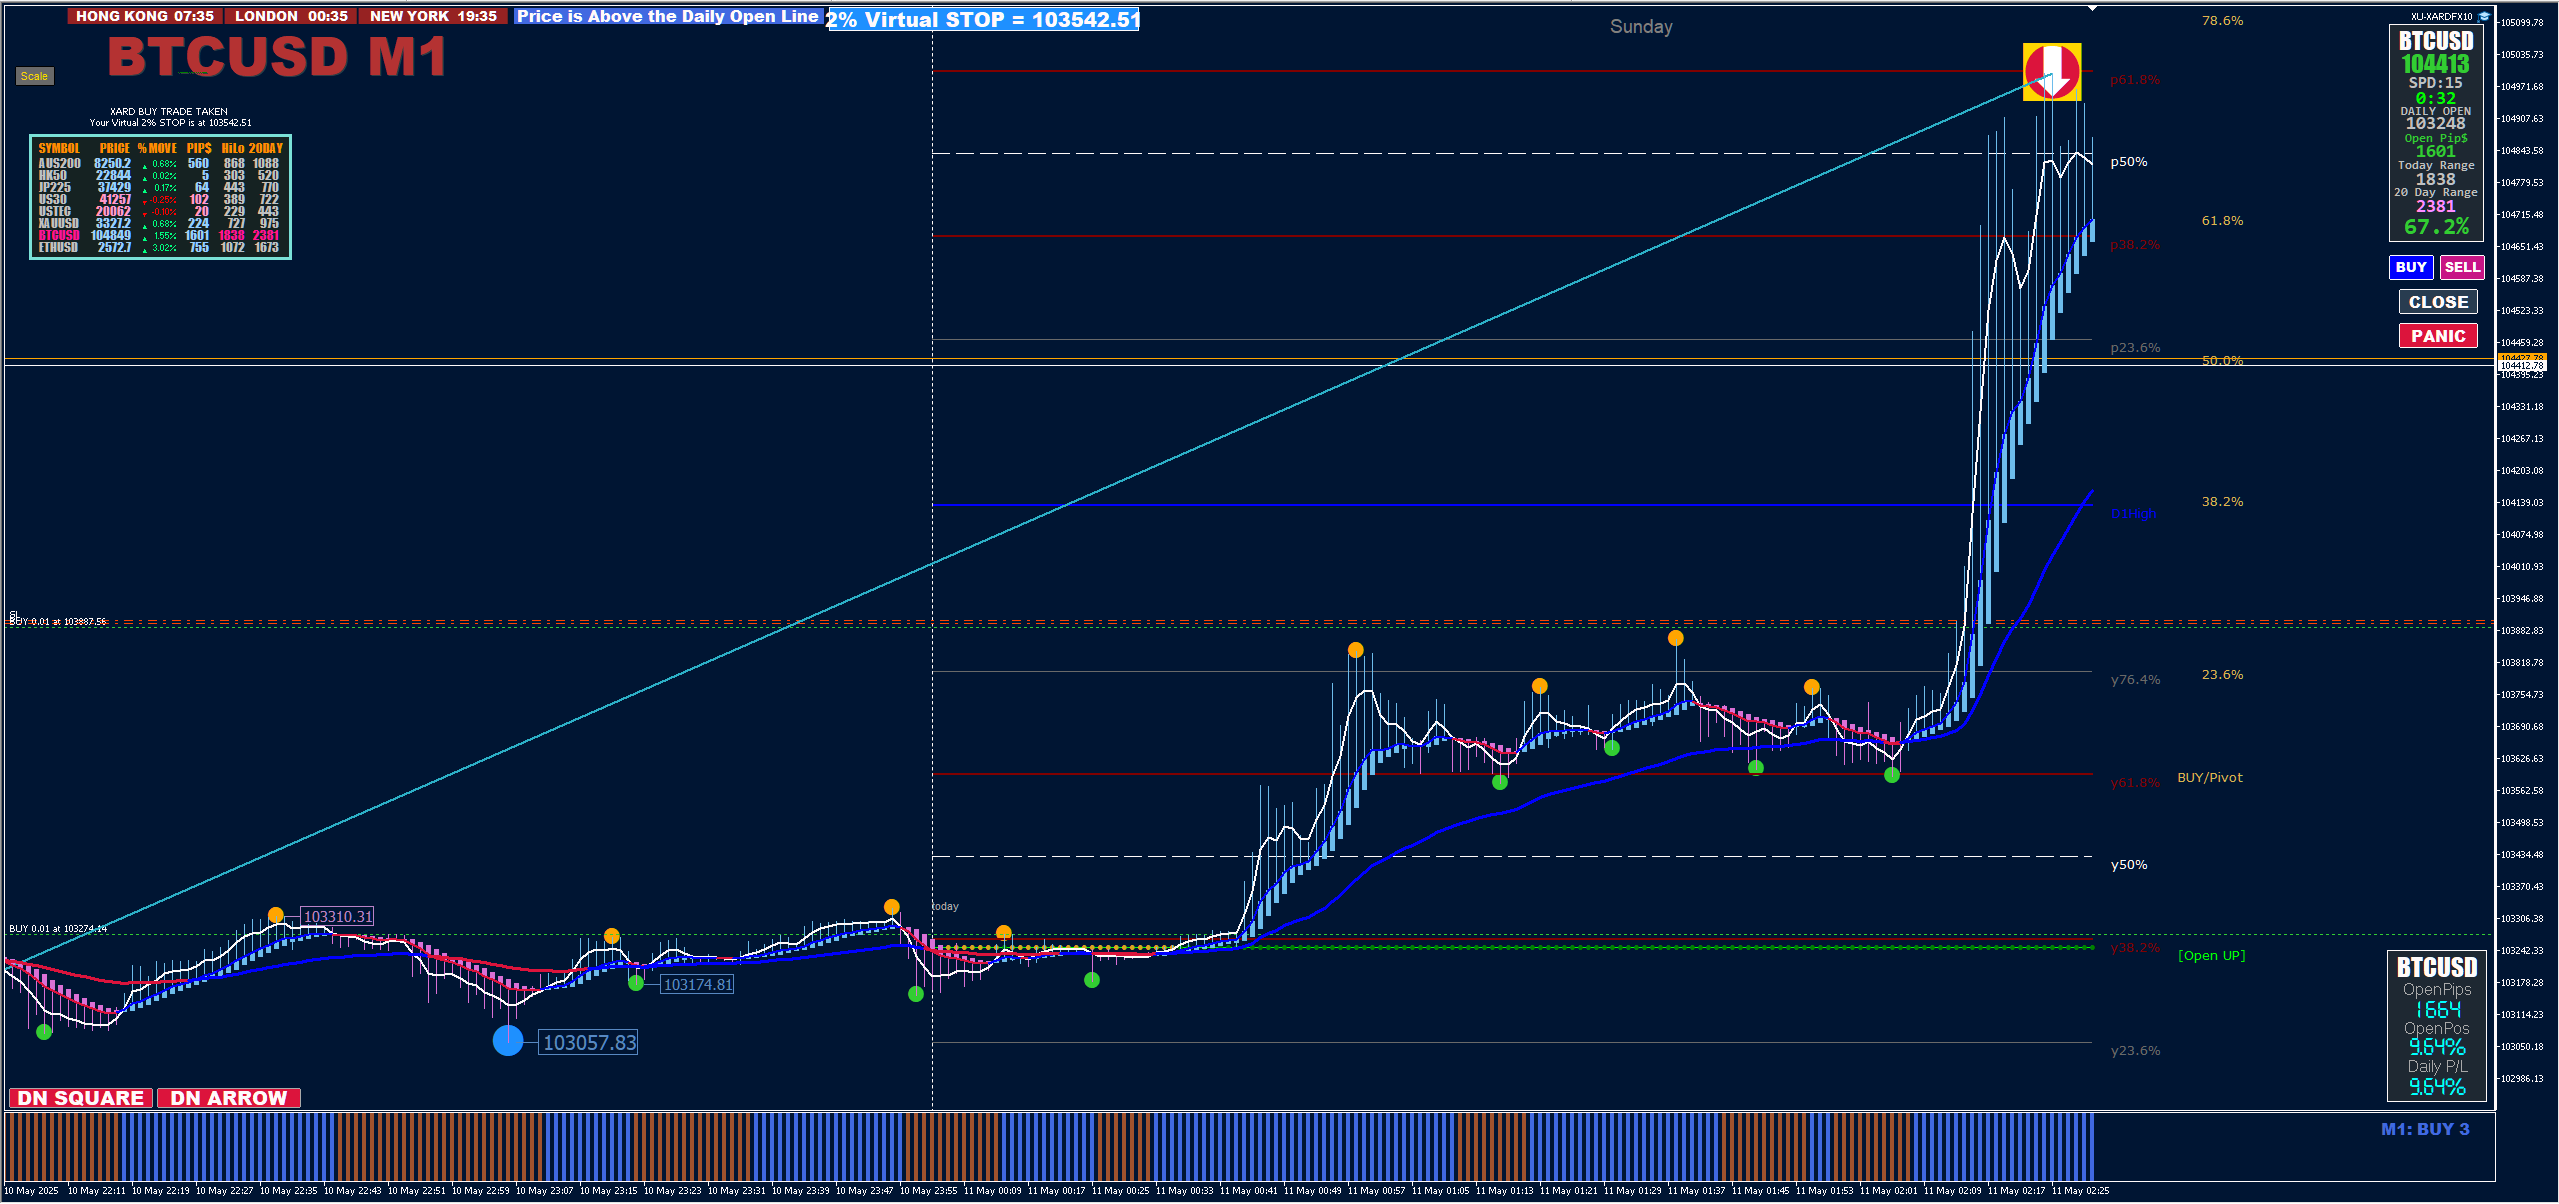
Task: Toggle the DN ARROW button
Action: 229,1098
